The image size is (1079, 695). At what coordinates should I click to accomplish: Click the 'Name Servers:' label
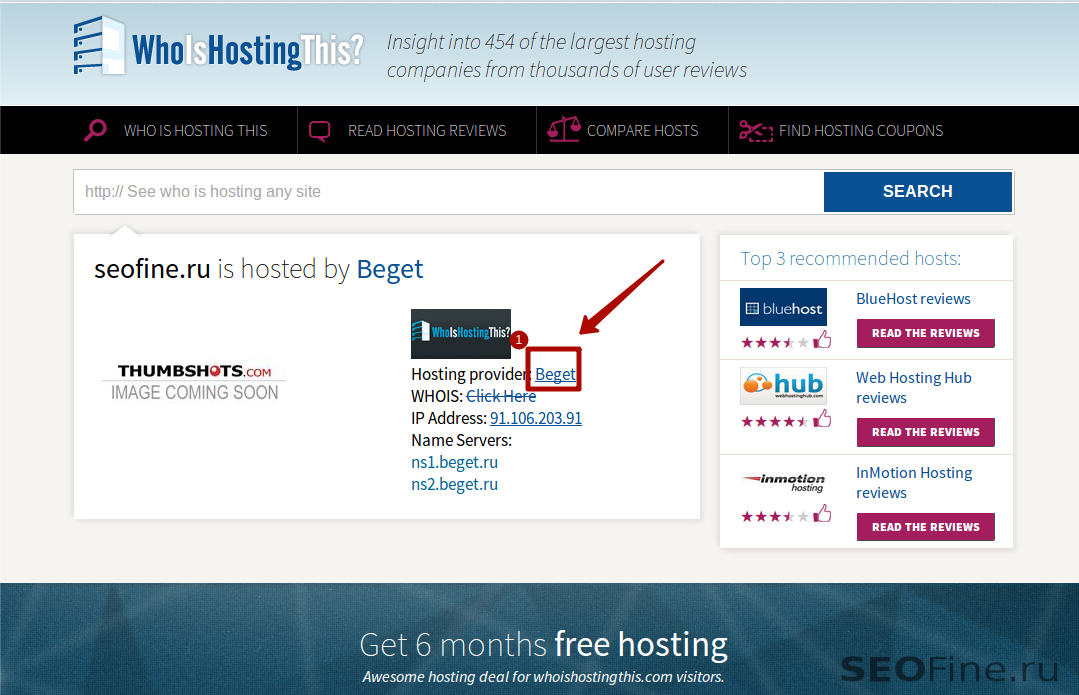point(461,440)
